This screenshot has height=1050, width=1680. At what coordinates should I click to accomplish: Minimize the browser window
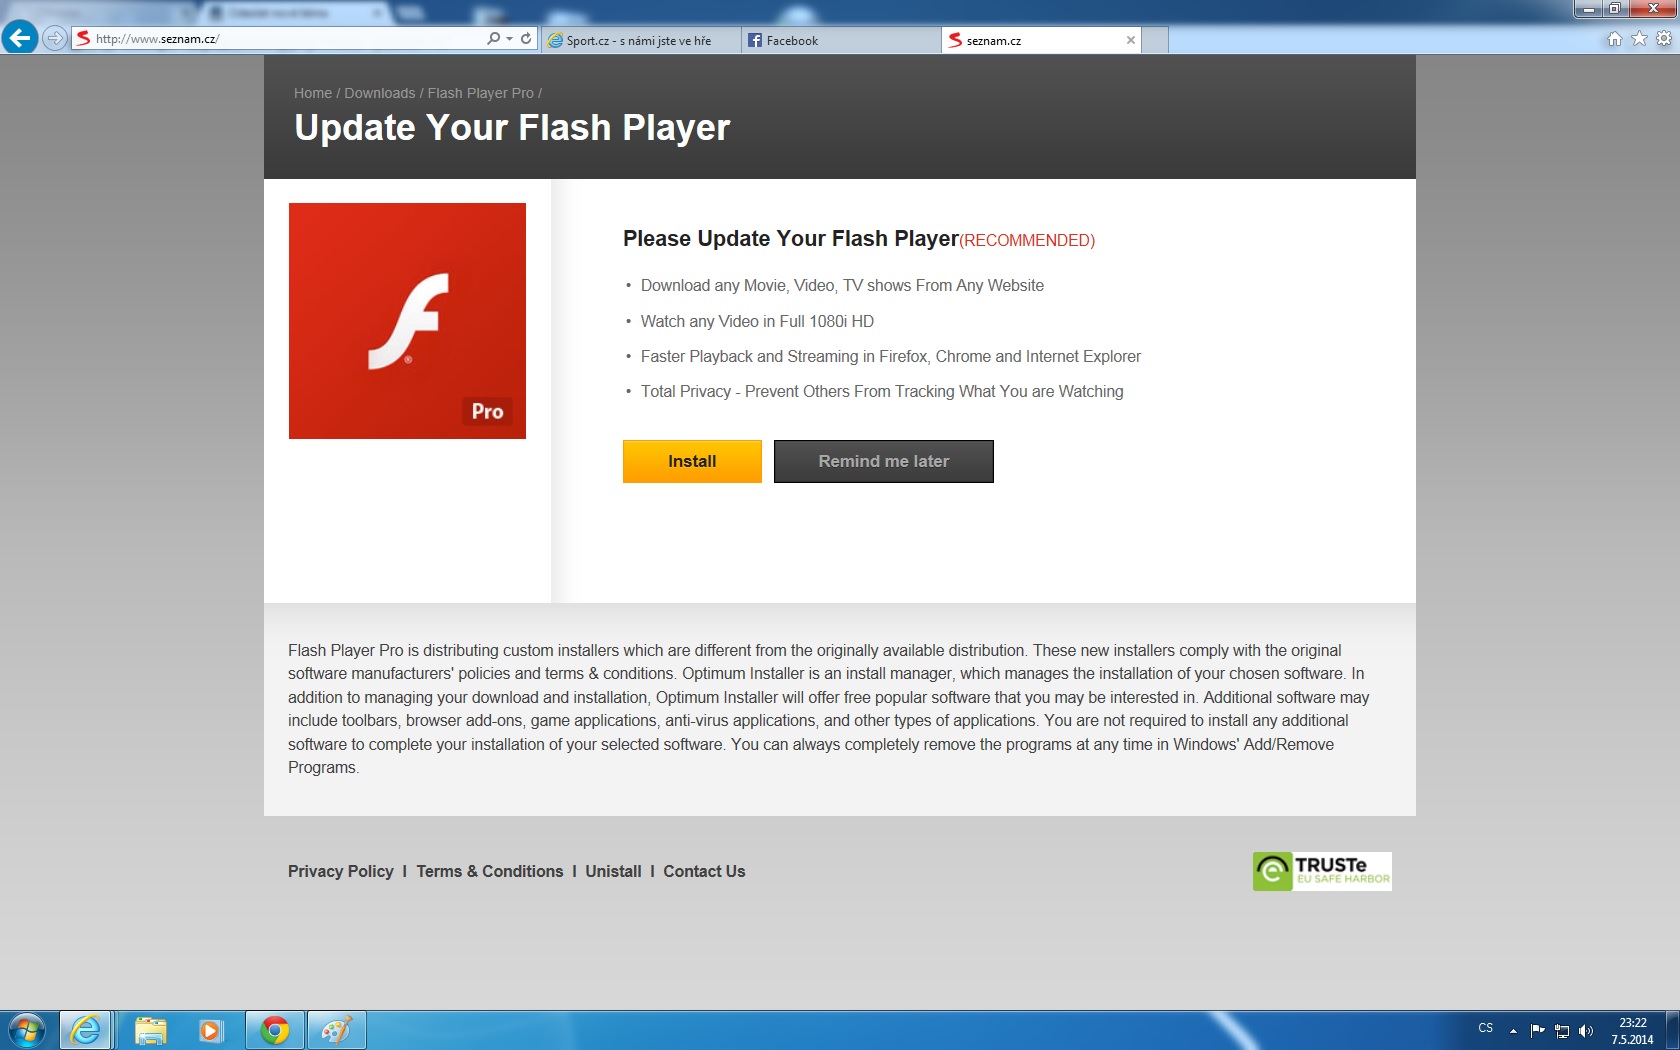click(1589, 8)
